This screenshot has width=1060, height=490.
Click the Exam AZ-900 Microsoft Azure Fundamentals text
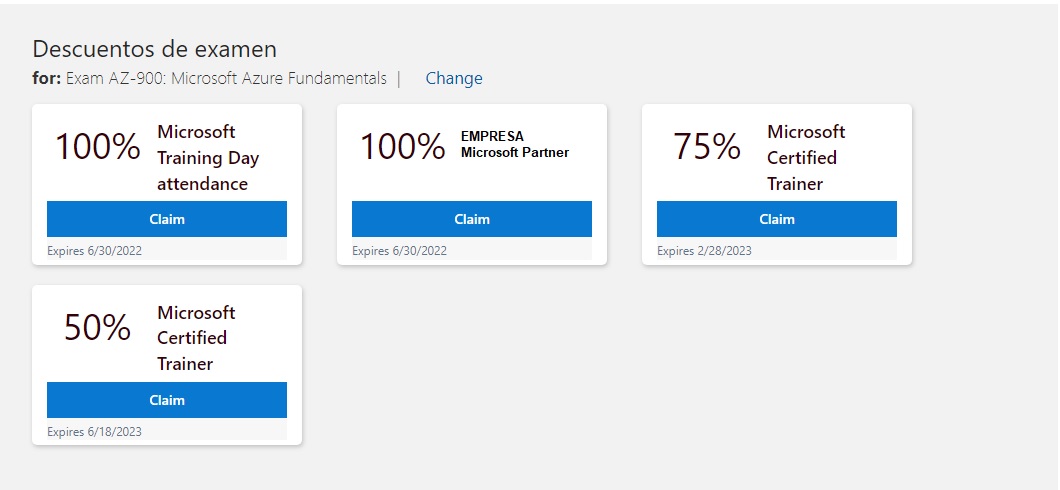coord(226,78)
